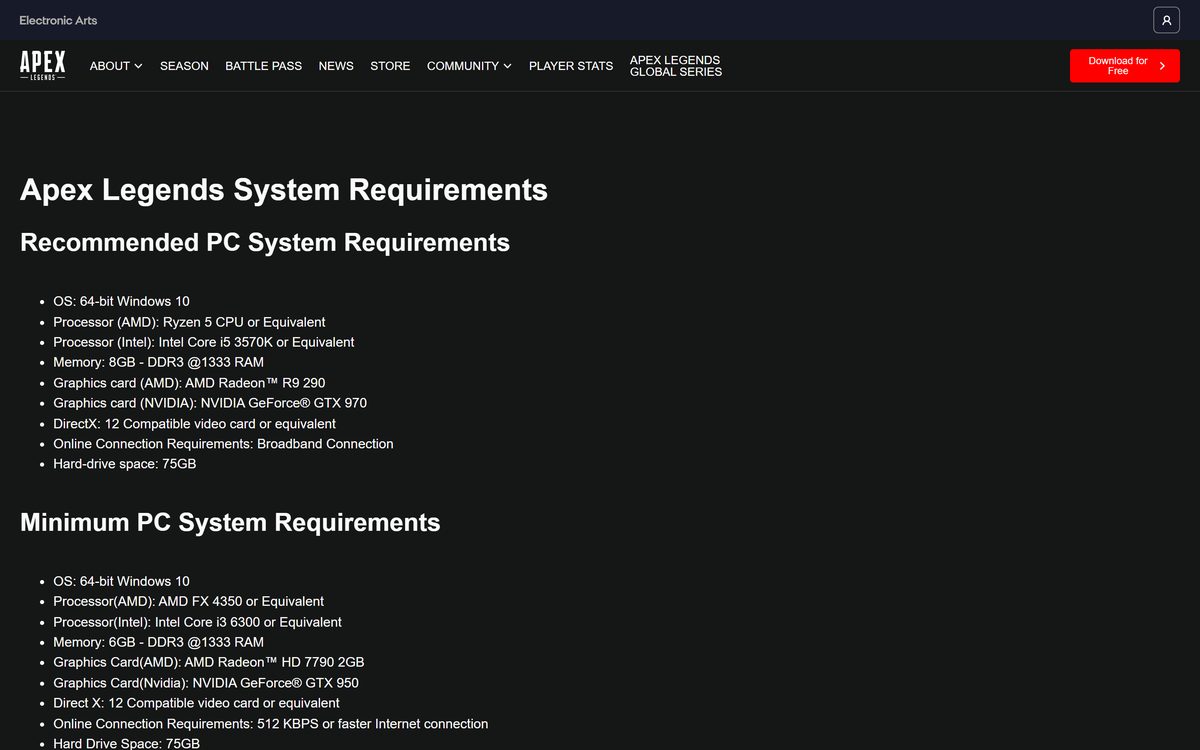
Task: View Player Stats page
Action: click(571, 66)
